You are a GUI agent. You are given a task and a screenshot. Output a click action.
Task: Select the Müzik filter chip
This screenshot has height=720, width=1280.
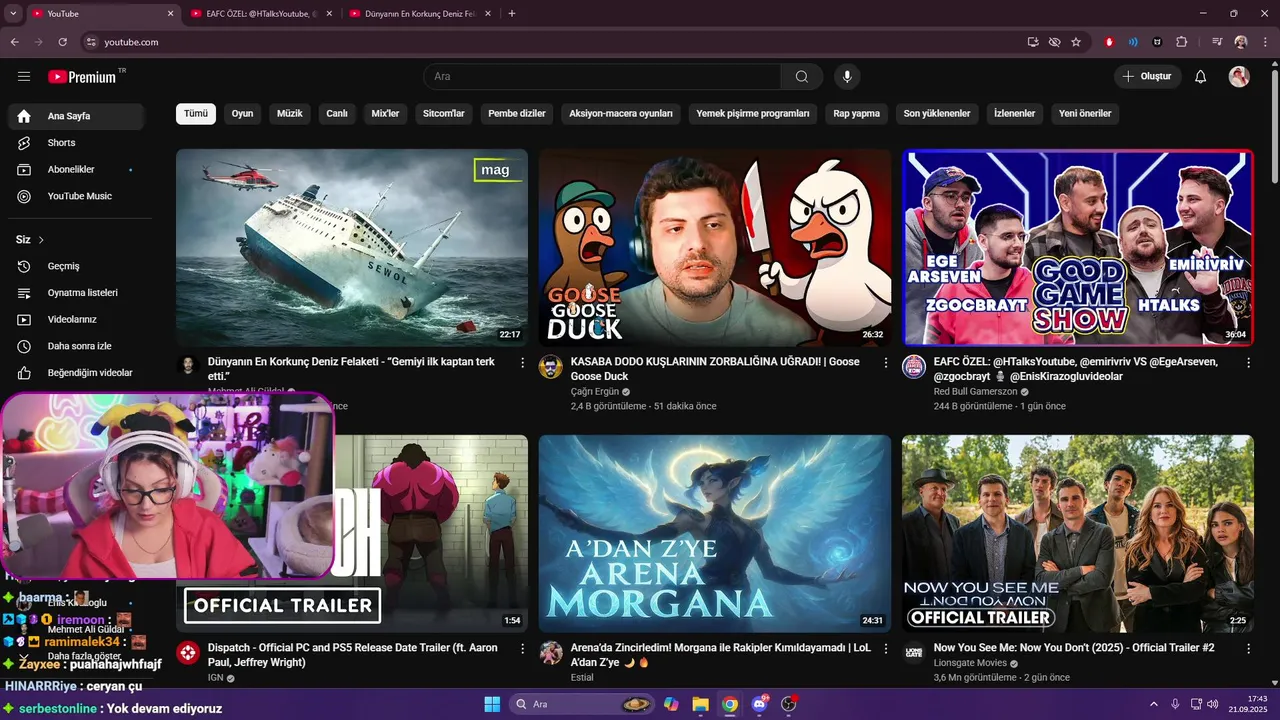[x=290, y=113]
